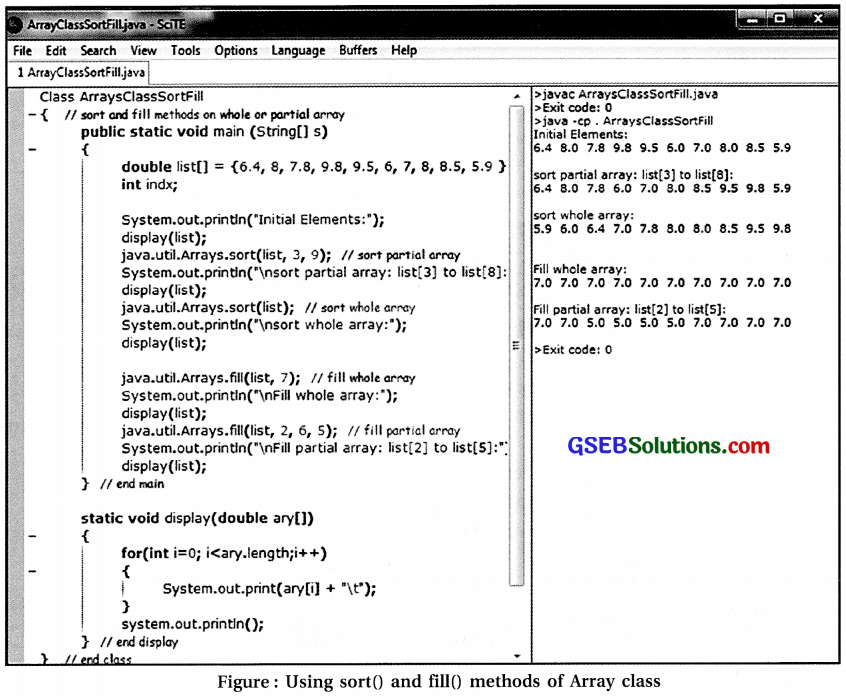Viewport: 846px width, 697px height.
Task: Open the Search menu
Action: 98,50
